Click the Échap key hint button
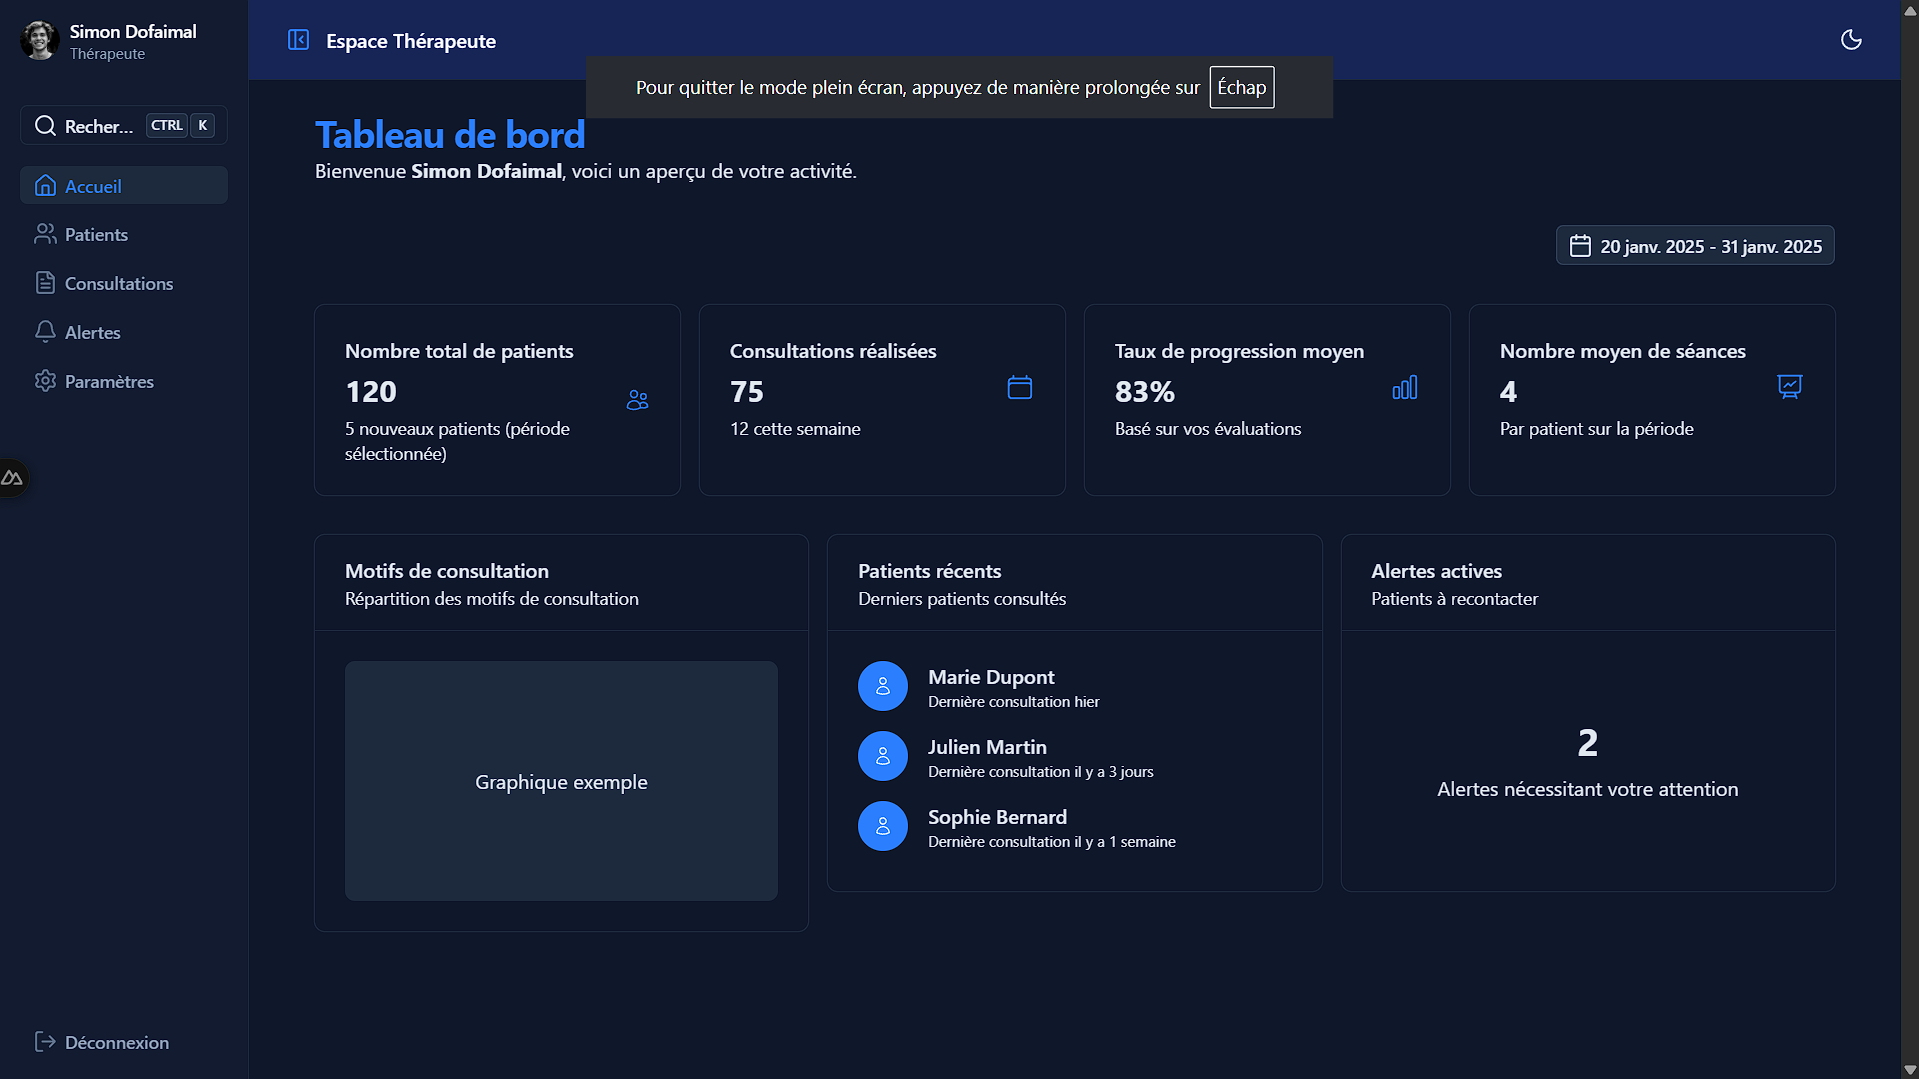Image resolution: width=1919 pixels, height=1079 pixels. [1242, 87]
